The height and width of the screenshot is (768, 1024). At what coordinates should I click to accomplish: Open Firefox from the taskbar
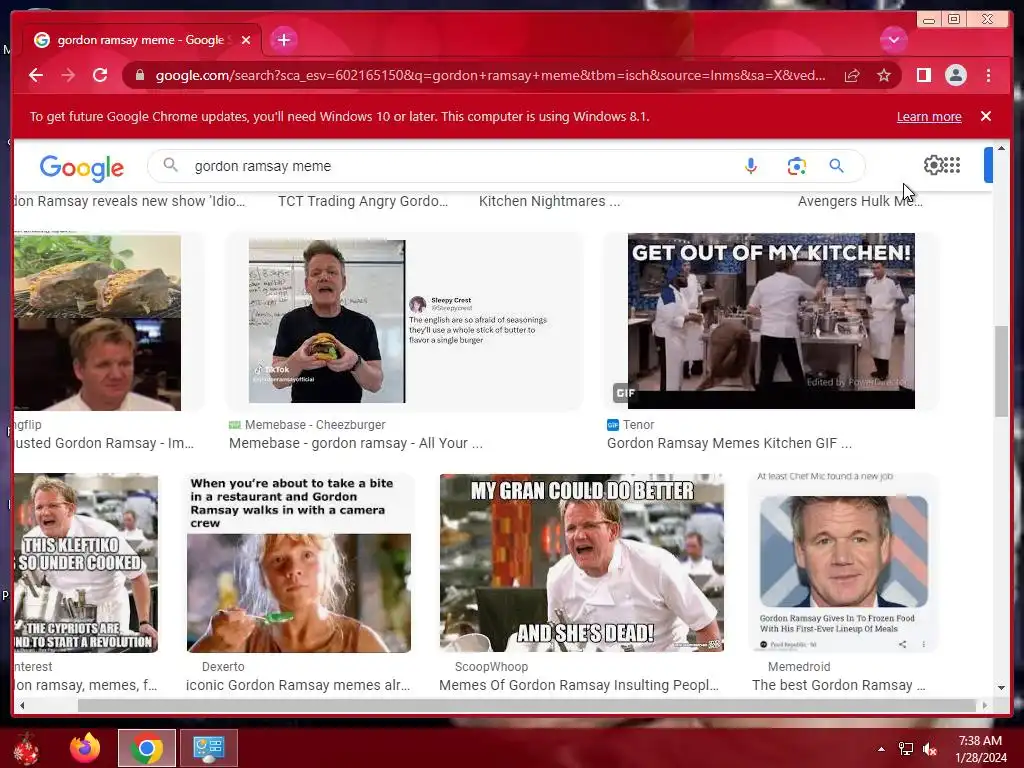pyautogui.click(x=85, y=748)
